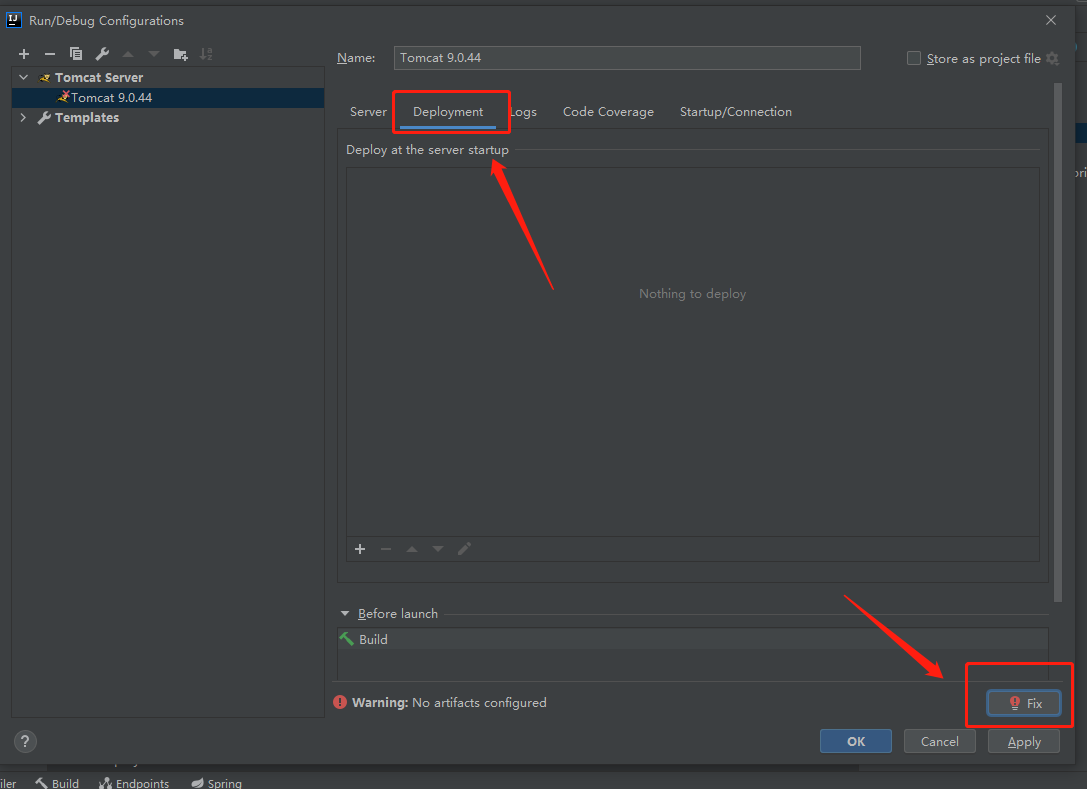Select Tomcat 9.0.44 configuration in tree

click(x=168, y=98)
